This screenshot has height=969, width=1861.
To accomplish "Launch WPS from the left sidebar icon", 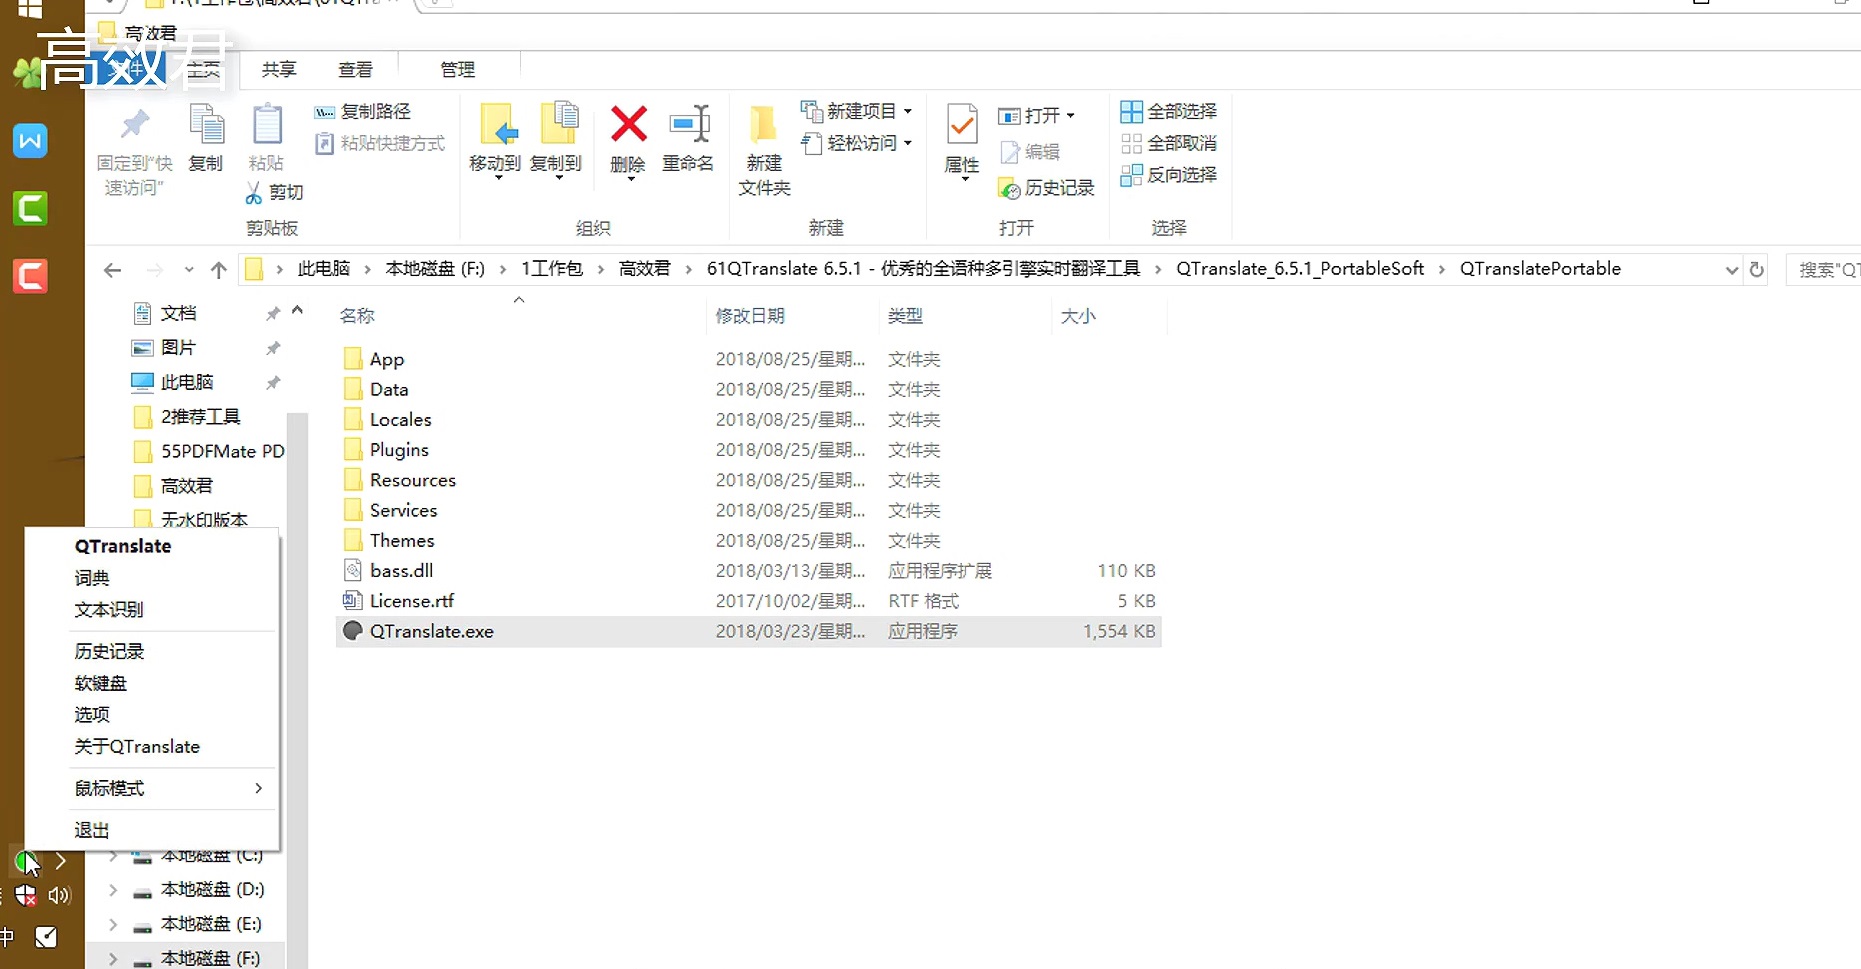I will (29, 141).
